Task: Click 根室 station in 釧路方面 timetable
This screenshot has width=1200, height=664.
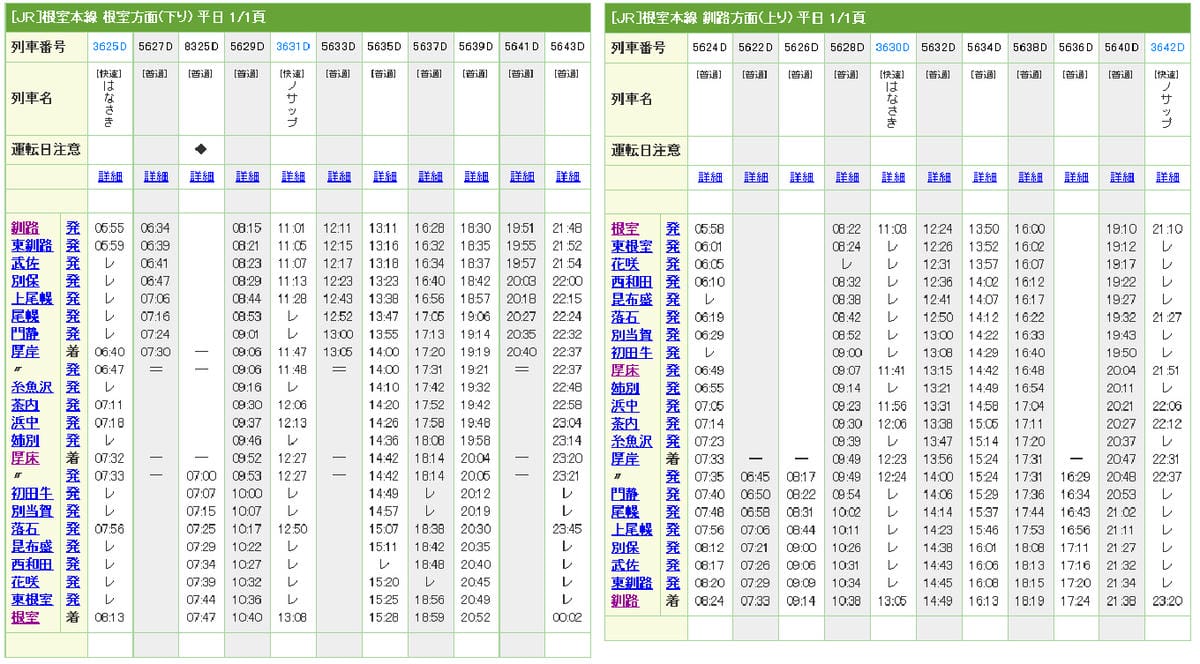Action: (625, 228)
